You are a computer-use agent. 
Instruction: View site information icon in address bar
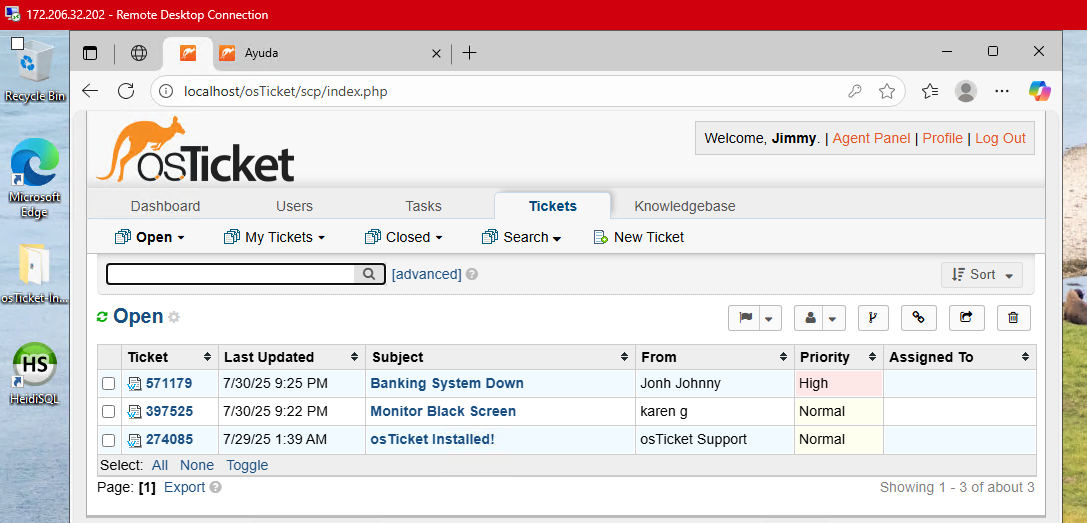(165, 91)
